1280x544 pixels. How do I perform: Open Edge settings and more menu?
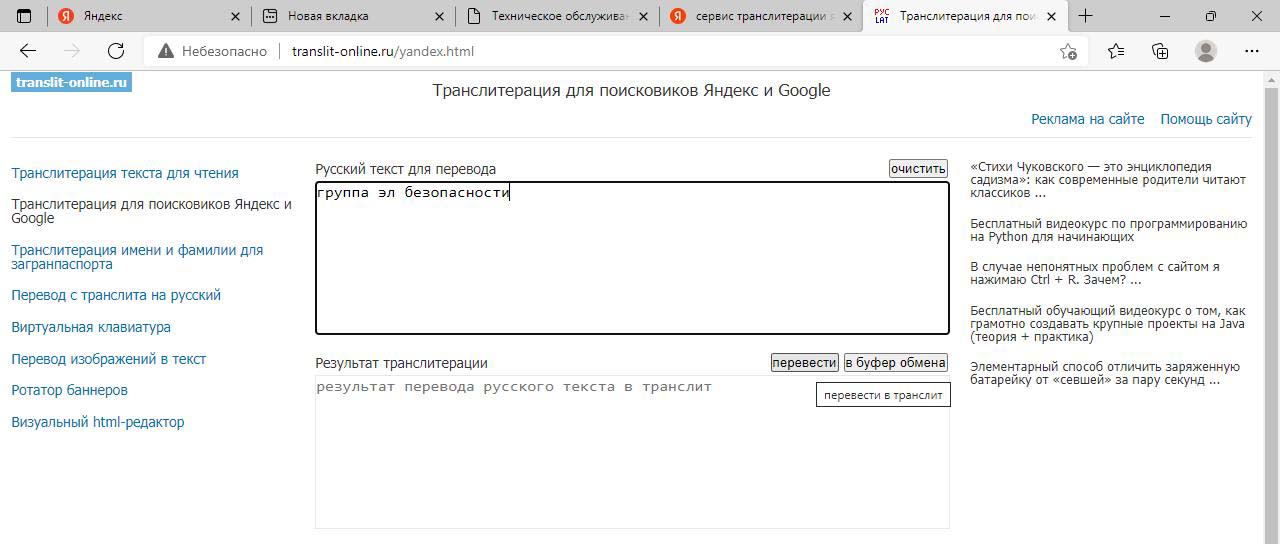(1252, 51)
